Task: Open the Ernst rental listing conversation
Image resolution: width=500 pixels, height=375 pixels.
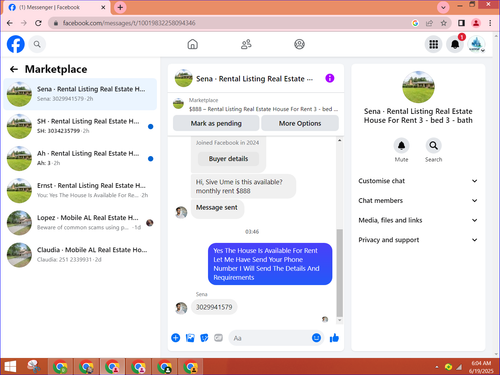Action: [80, 191]
